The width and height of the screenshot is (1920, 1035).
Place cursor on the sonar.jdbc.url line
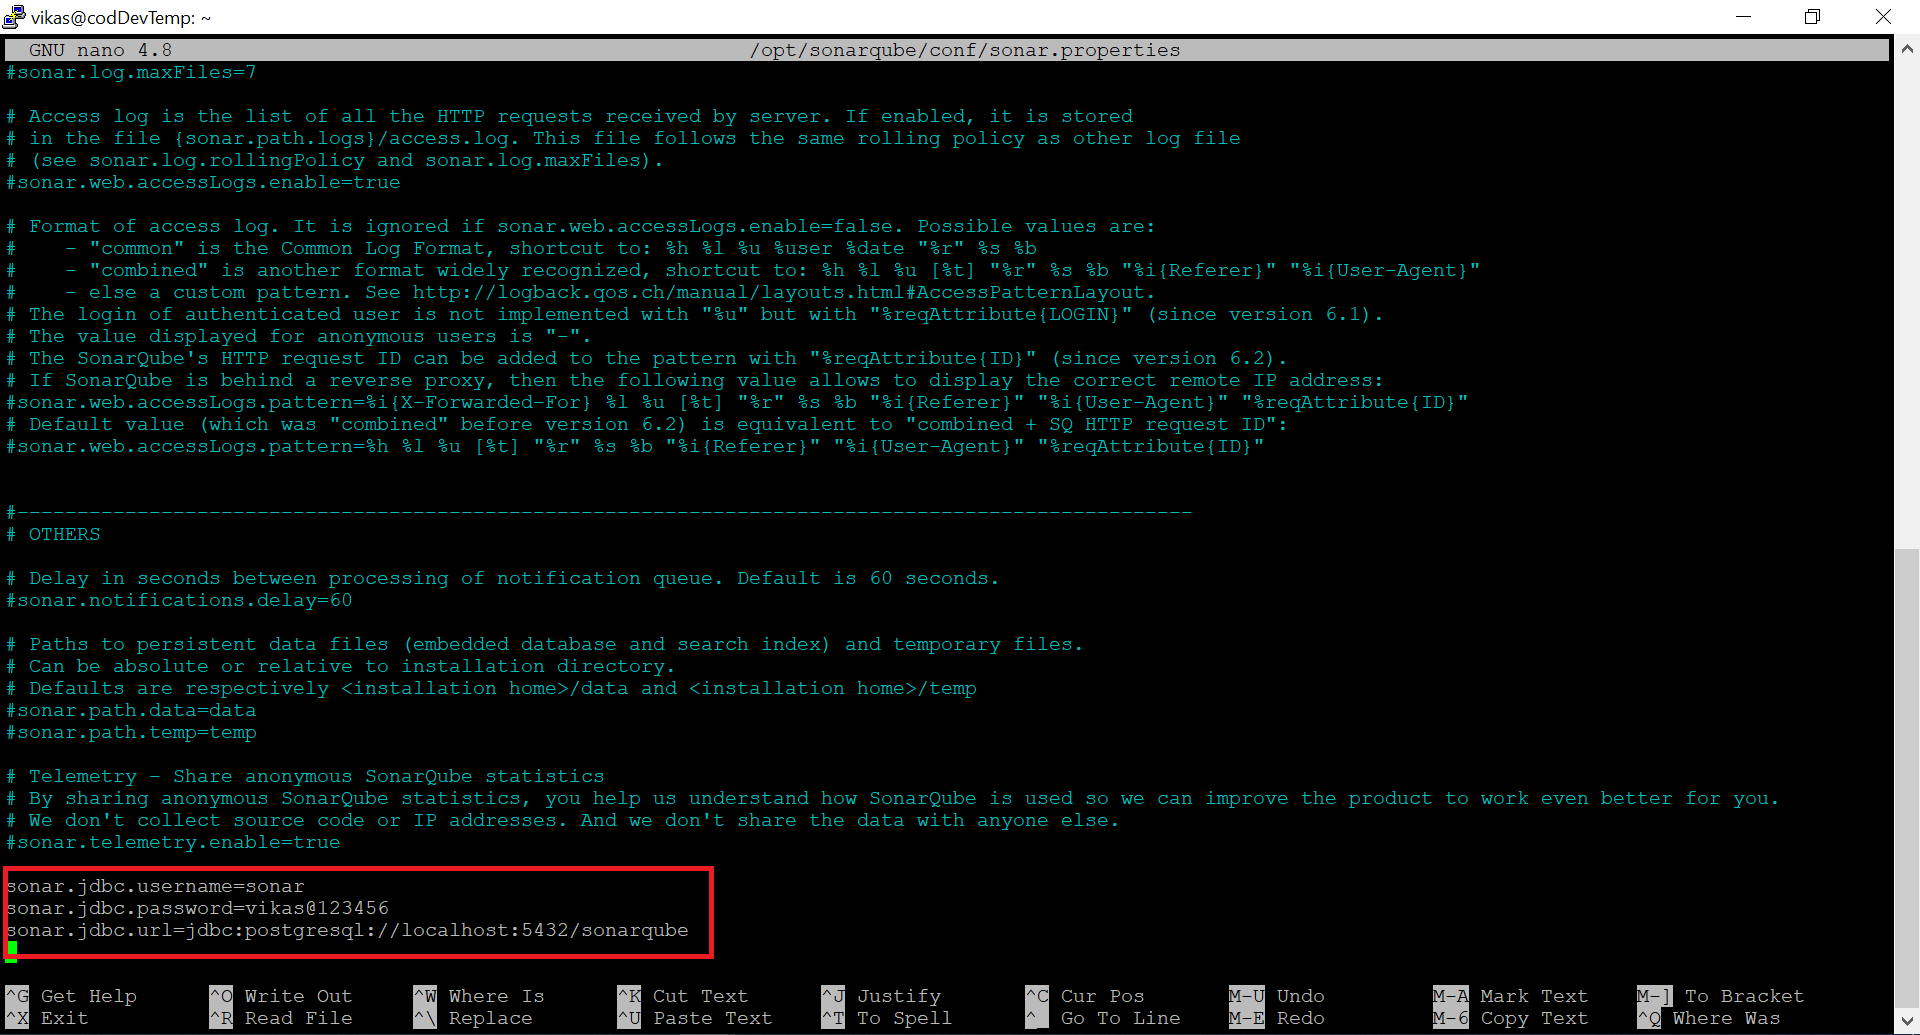coord(347,930)
